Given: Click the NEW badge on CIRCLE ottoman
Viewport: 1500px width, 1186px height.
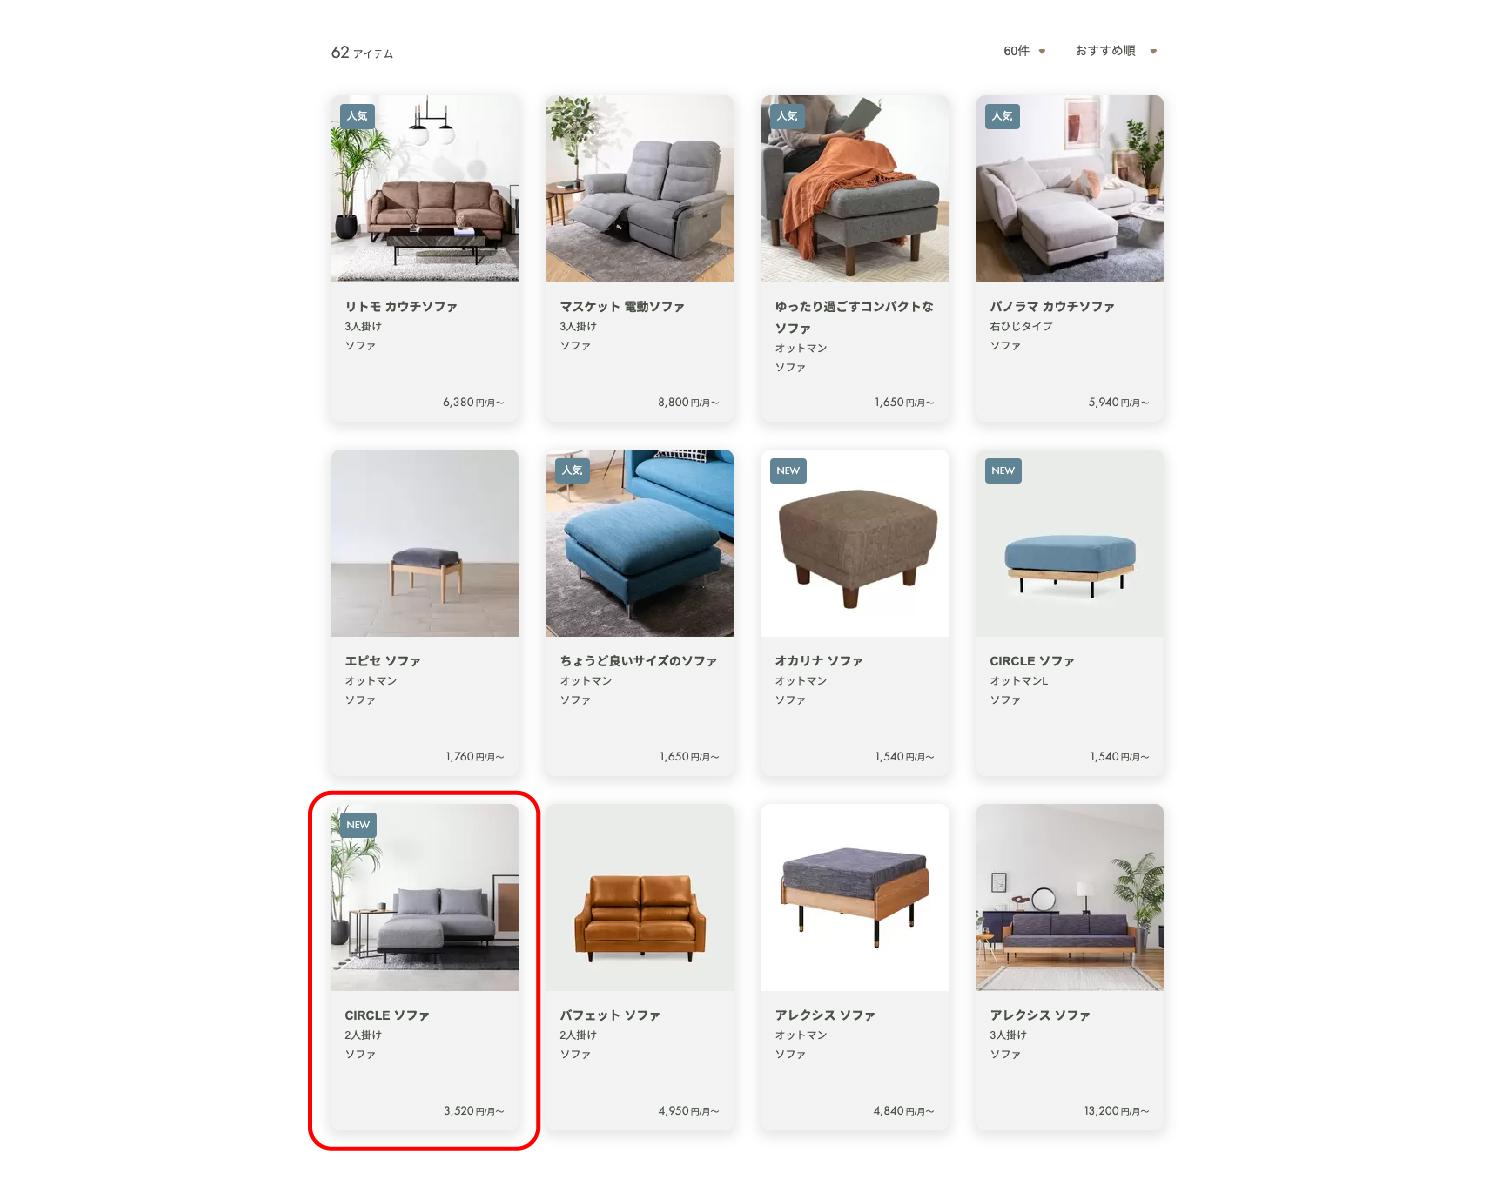Looking at the screenshot, I should point(1003,471).
